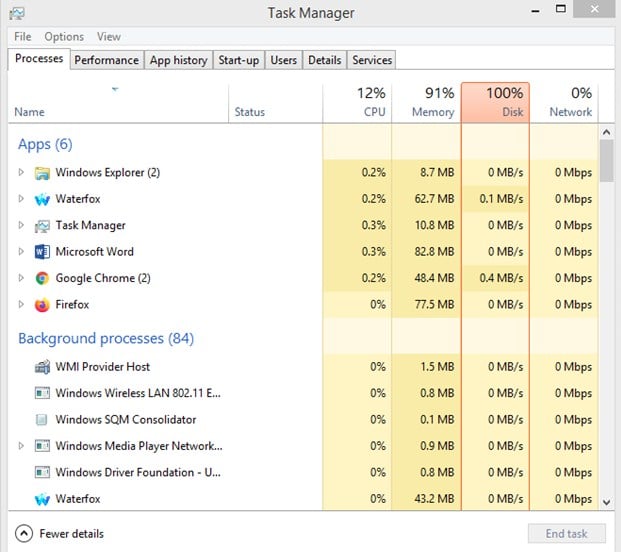Viewport: 621px width, 552px height.
Task: Click the 43.2 MB memory value
Action: (x=434, y=499)
